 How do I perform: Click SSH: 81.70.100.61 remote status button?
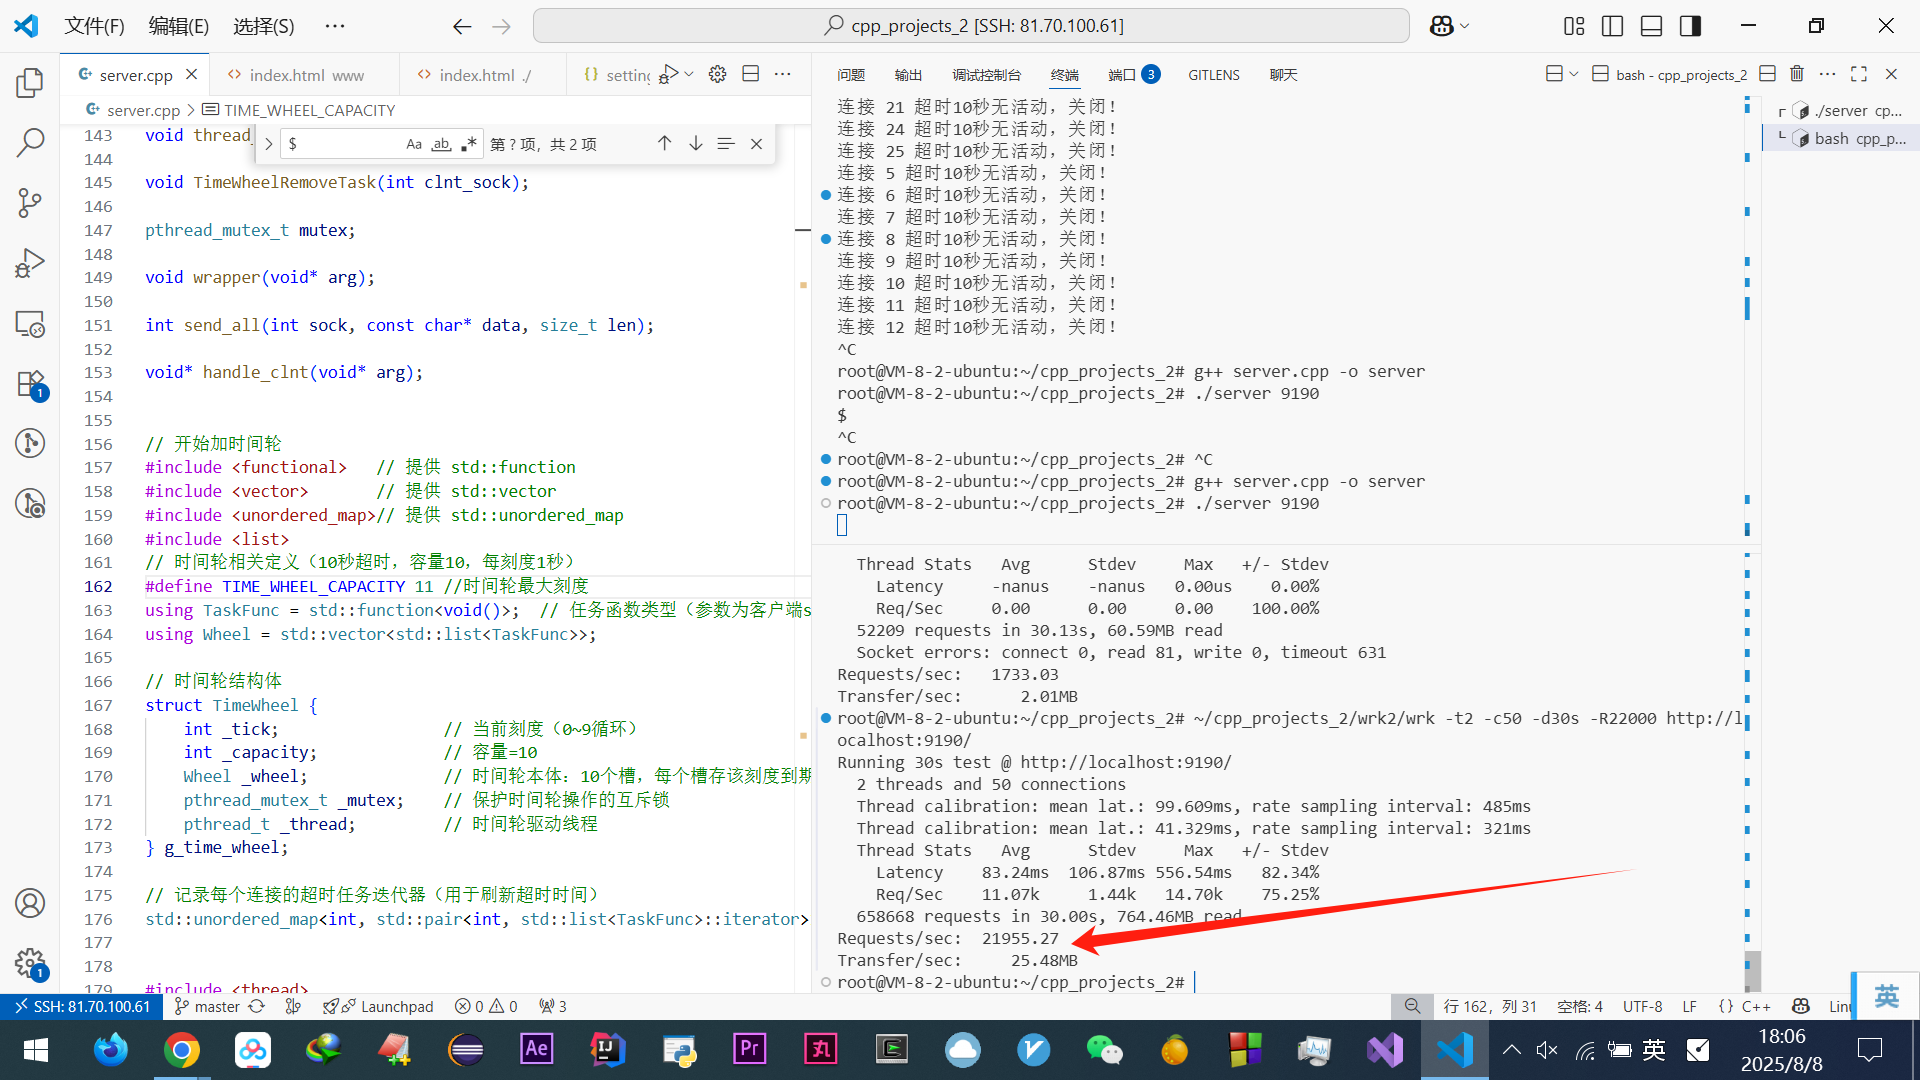click(x=82, y=1006)
